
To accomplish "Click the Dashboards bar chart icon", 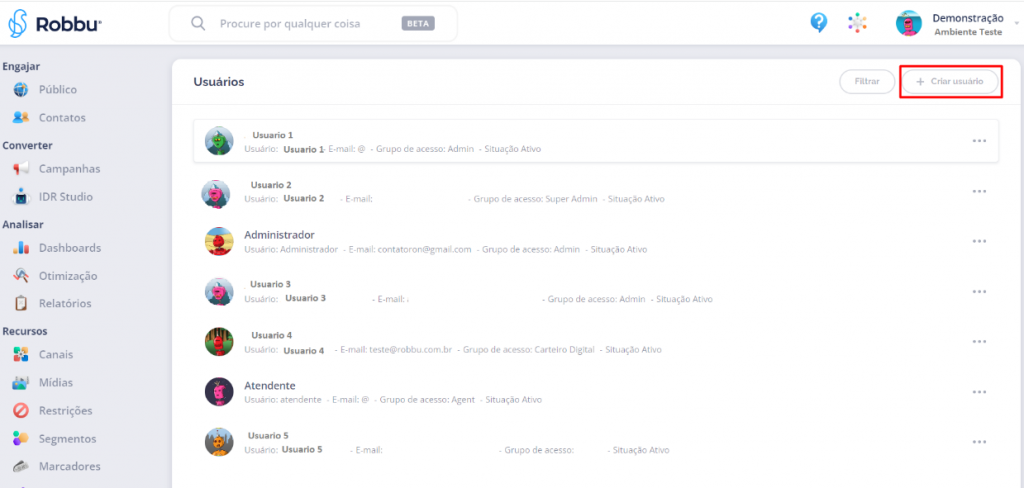I will [x=20, y=248].
